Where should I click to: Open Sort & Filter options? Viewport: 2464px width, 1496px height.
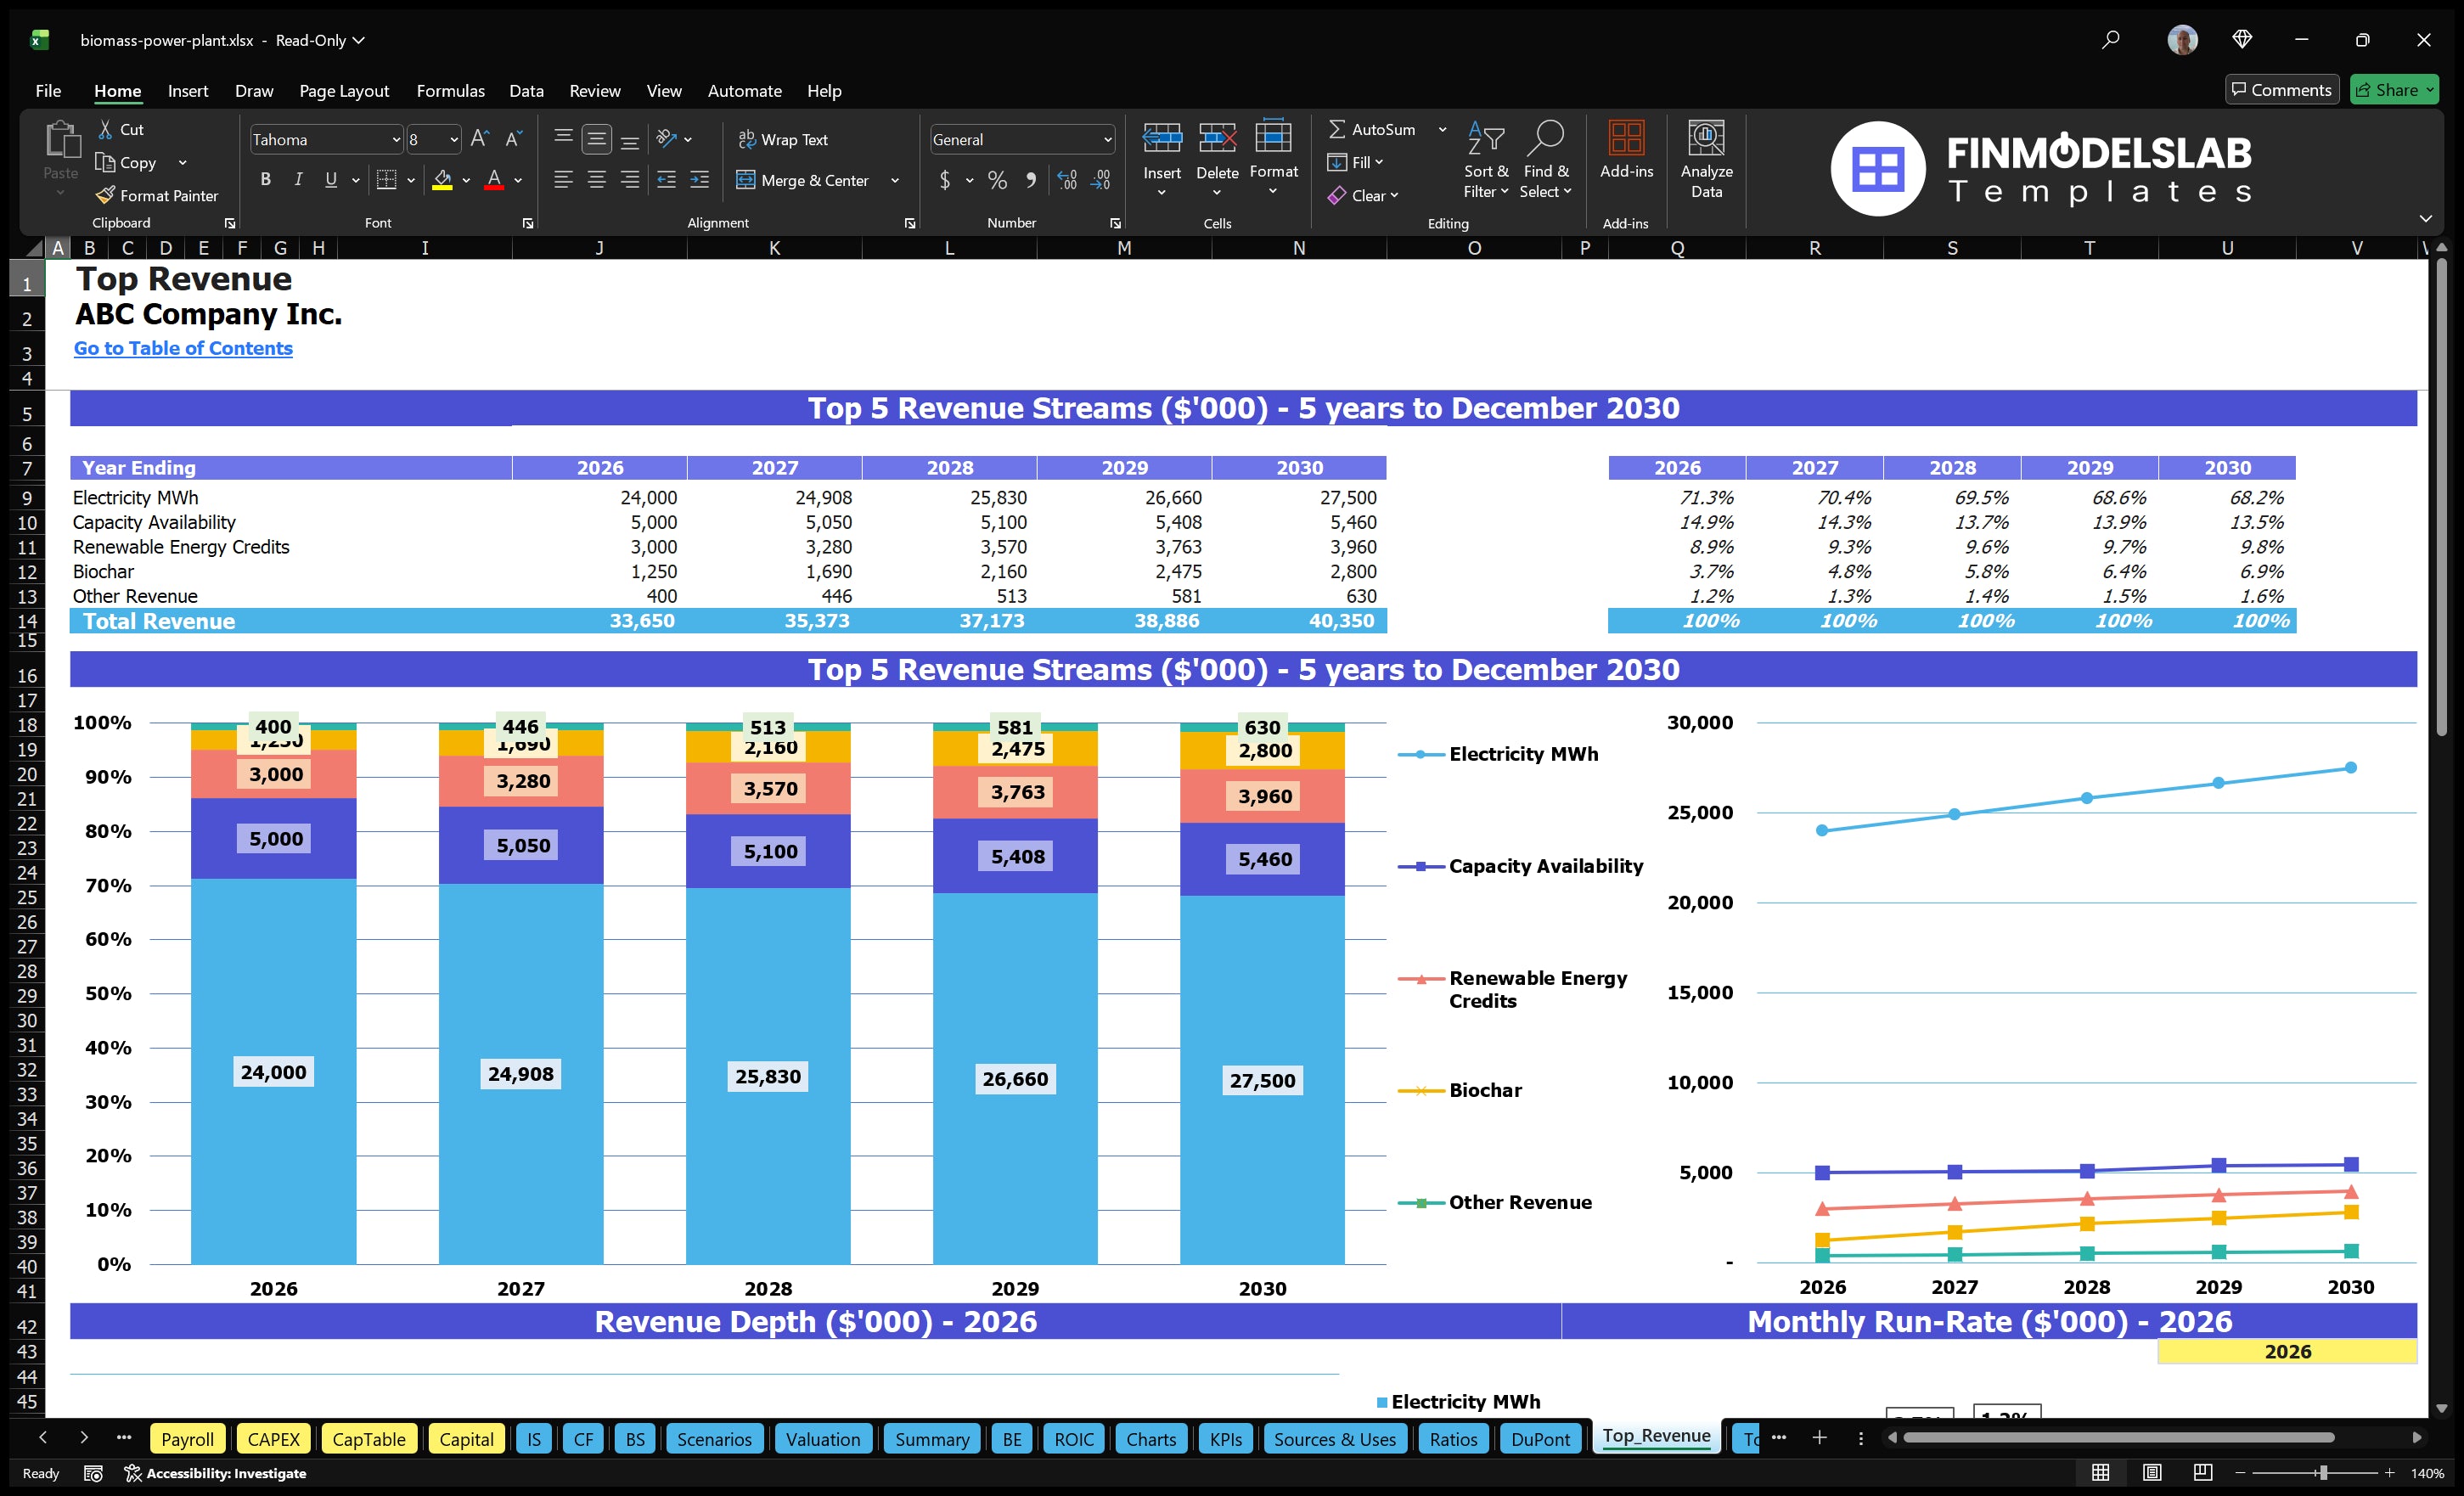pos(1486,160)
